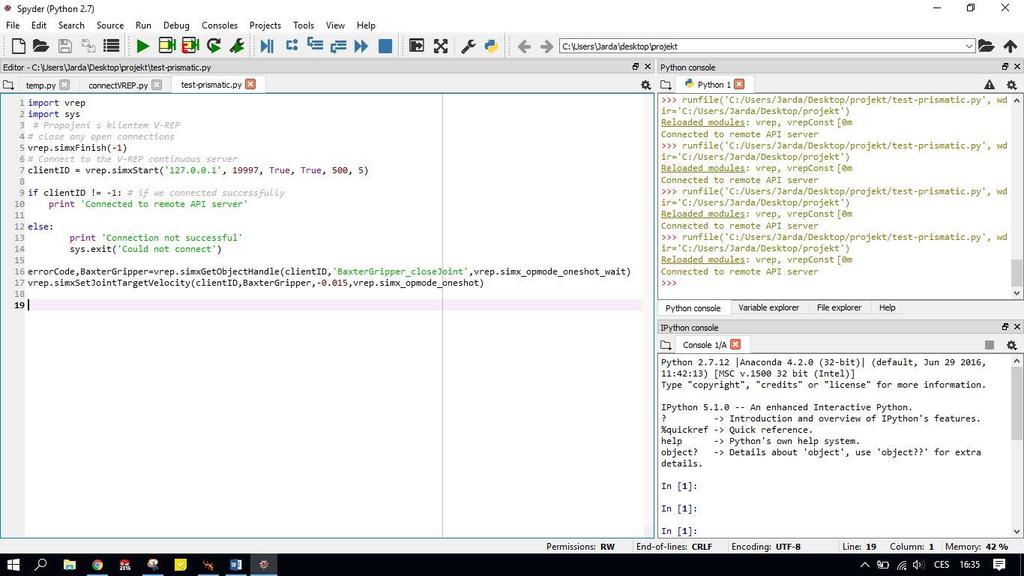Click the Python console warning triangle icon

989,85
